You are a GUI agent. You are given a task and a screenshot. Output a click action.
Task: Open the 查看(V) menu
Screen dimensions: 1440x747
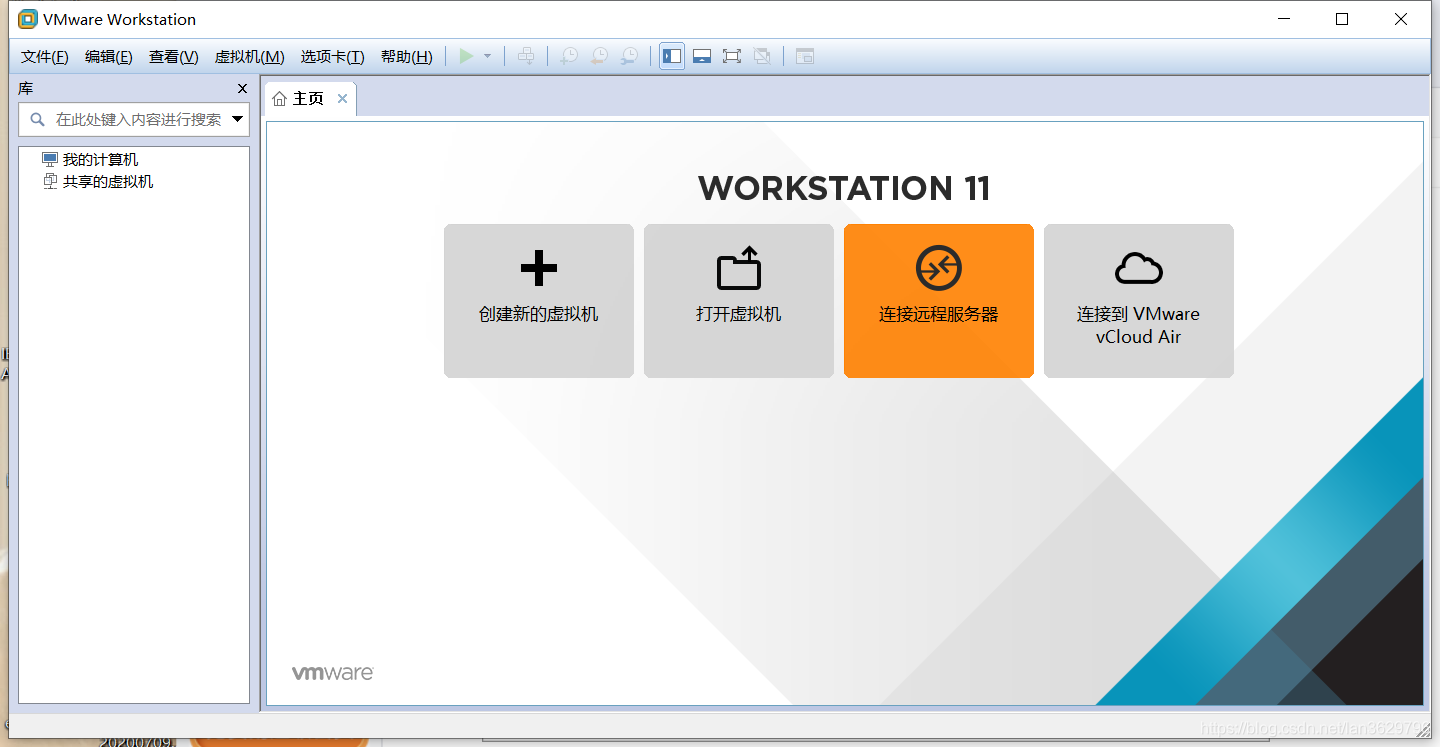174,57
